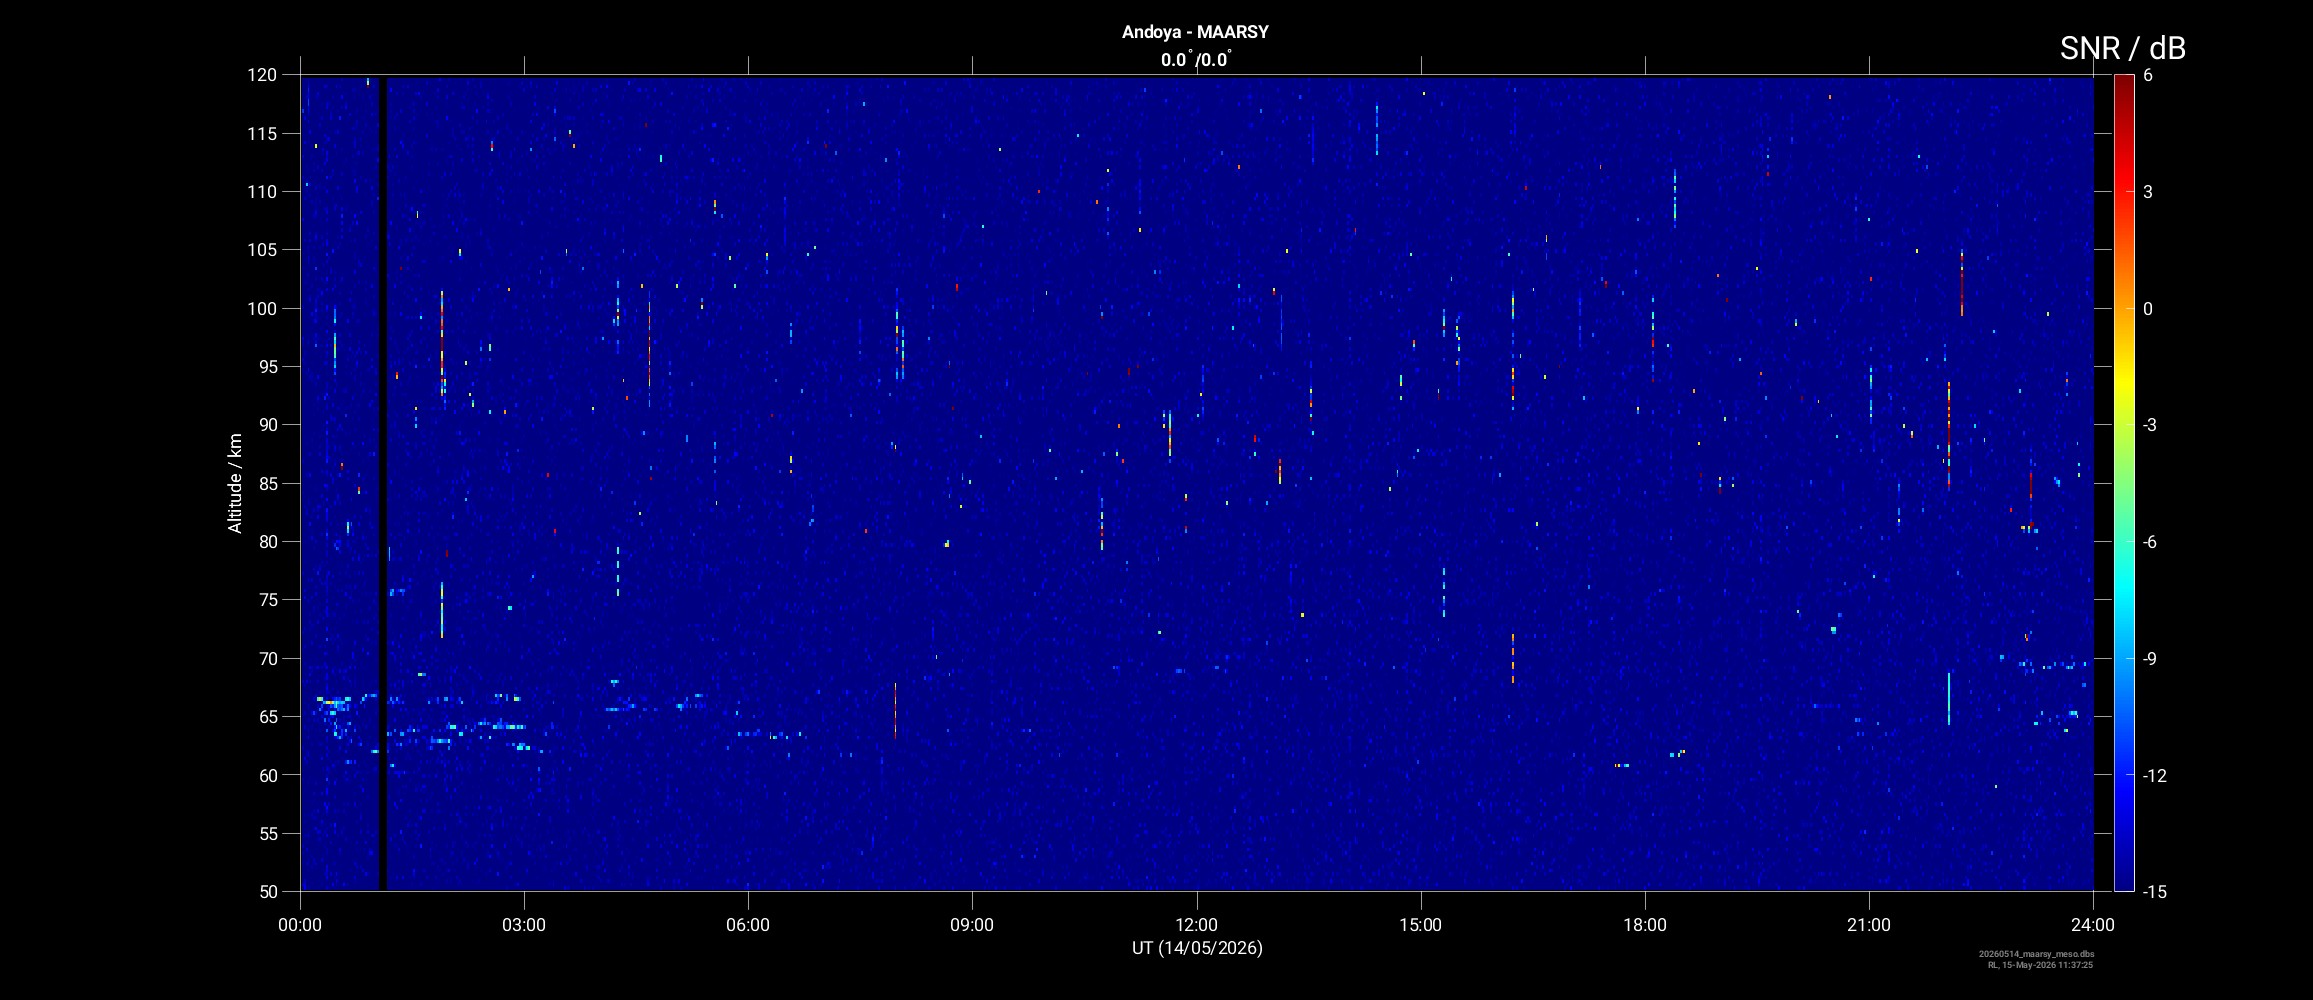Click the SNR colorbar gradient strip
This screenshot has height=1000, width=2313.
(x=2124, y=483)
